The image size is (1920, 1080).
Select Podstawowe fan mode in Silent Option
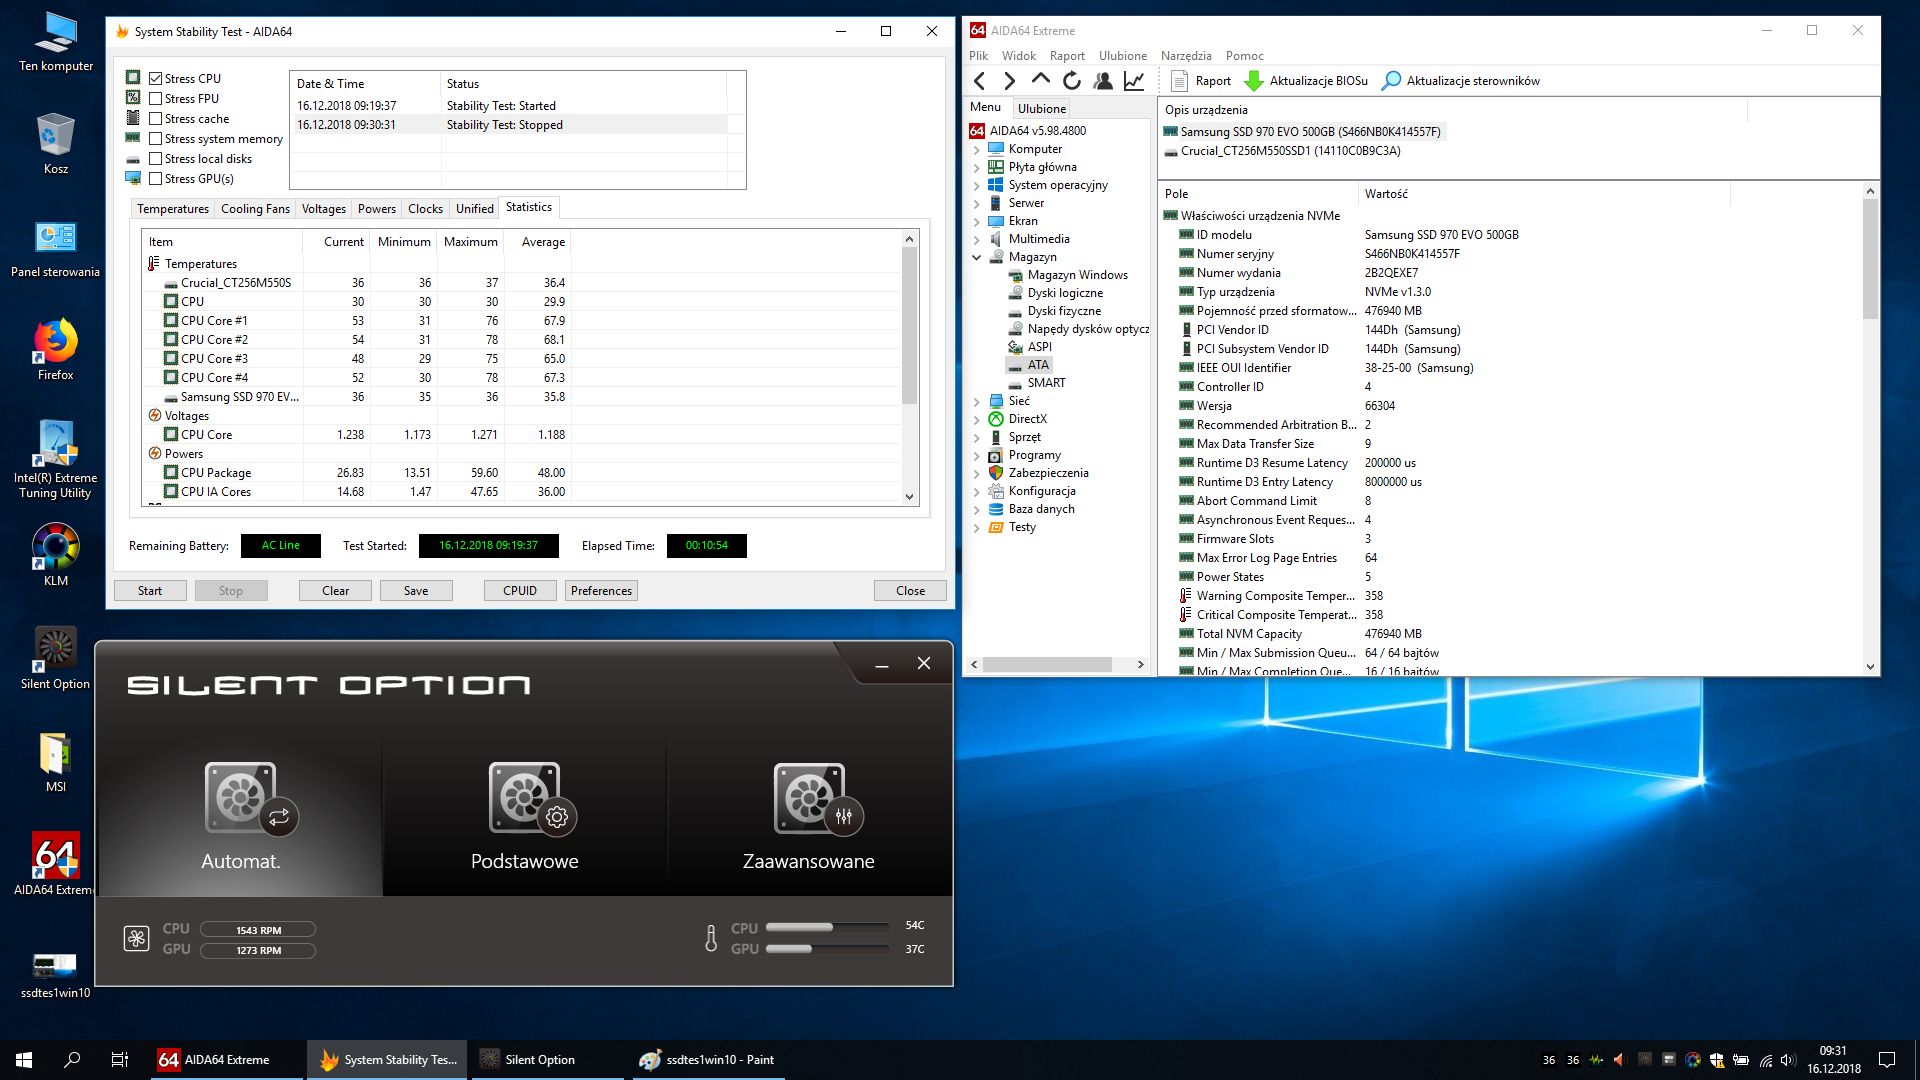525,816
